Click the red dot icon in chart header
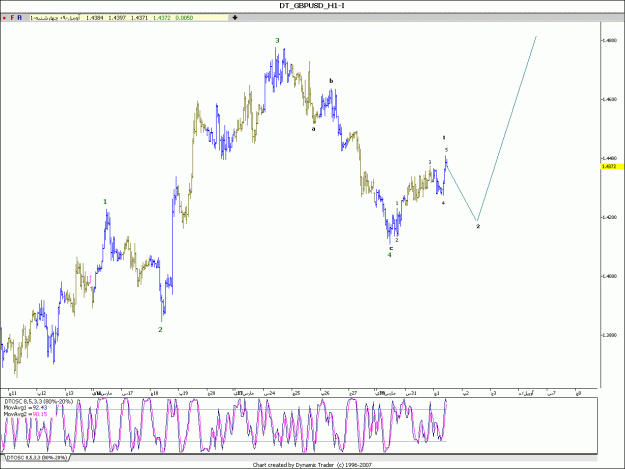 [x=4, y=18]
